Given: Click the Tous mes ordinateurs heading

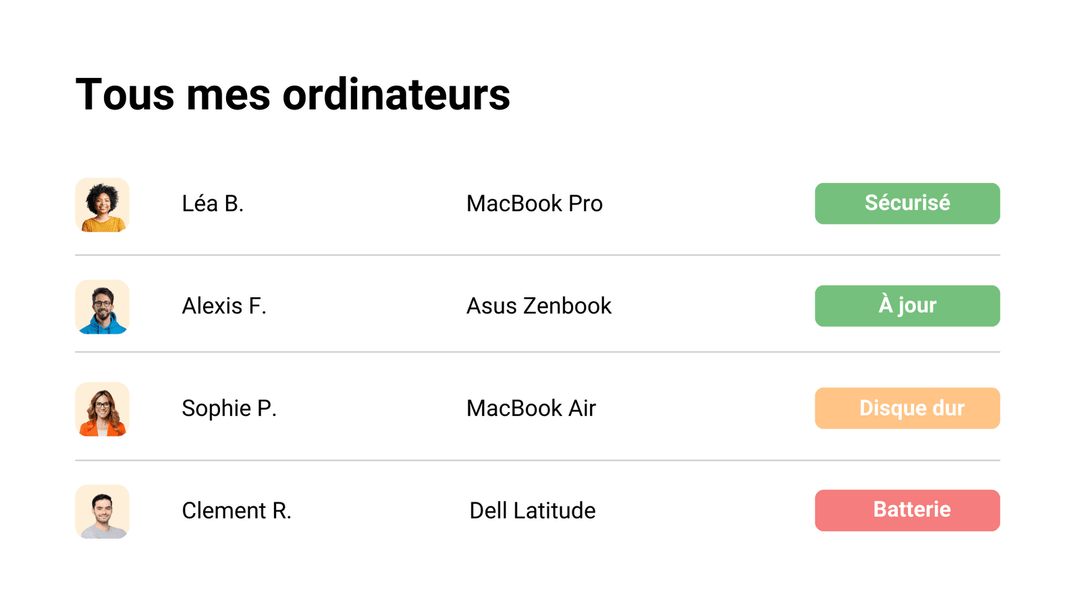Looking at the screenshot, I should point(293,94).
